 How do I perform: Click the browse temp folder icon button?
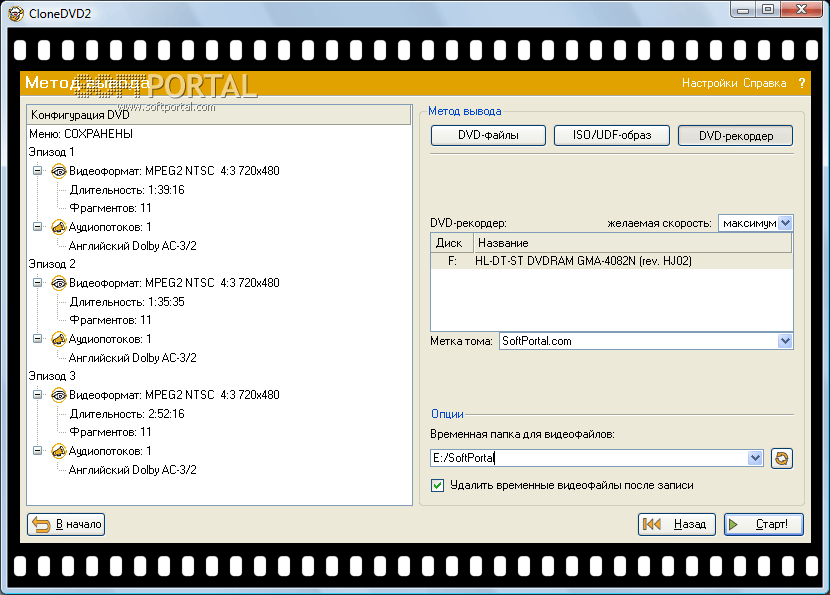[x=781, y=458]
